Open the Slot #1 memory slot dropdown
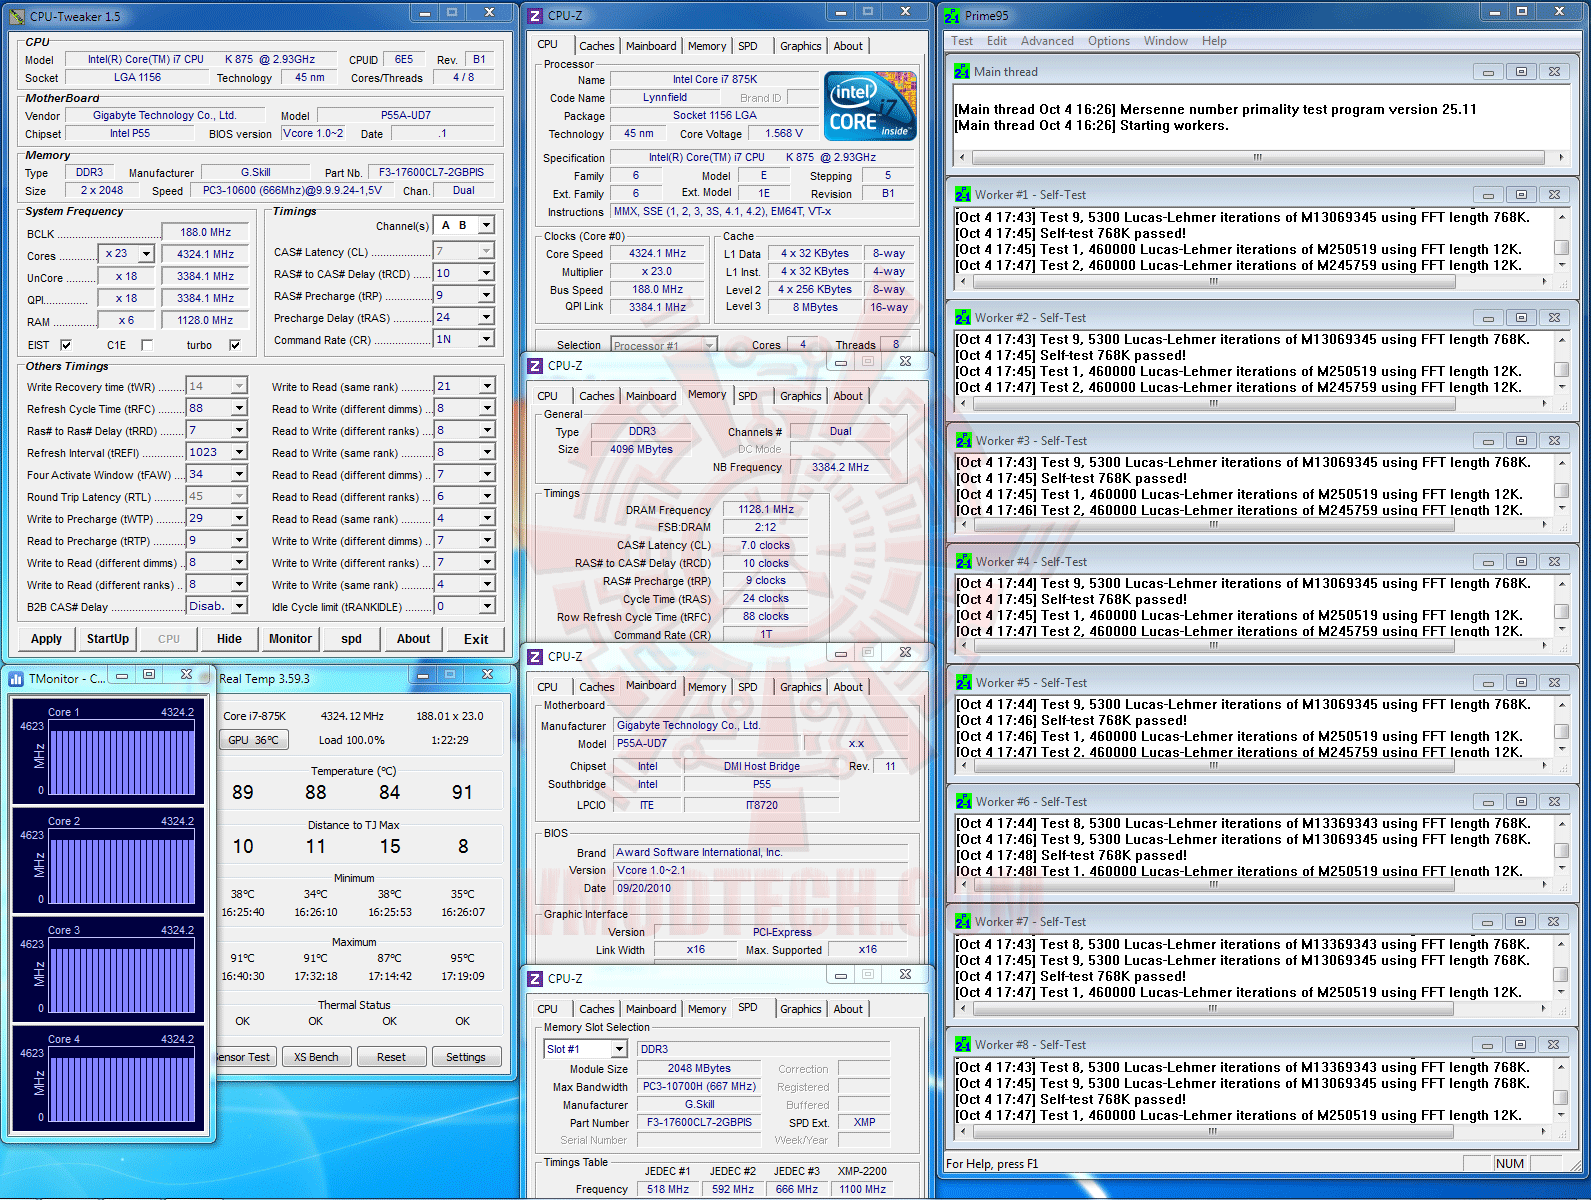The width and height of the screenshot is (1591, 1200). tap(619, 1049)
